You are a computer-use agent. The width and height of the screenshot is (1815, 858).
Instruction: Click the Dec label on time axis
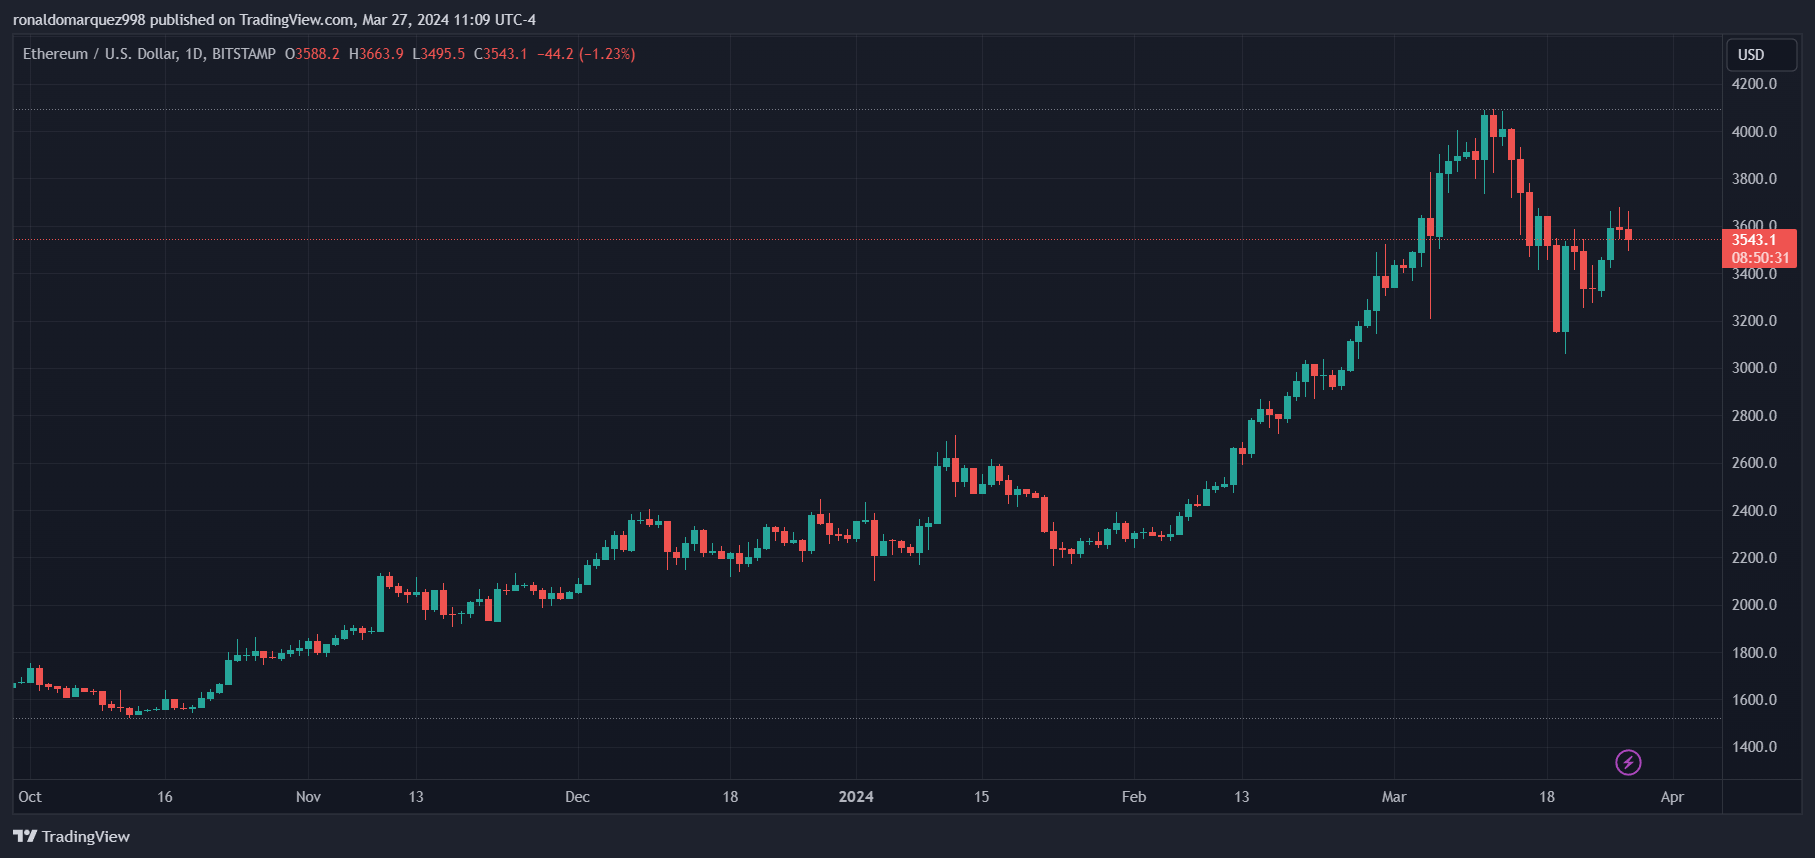pyautogui.click(x=577, y=797)
